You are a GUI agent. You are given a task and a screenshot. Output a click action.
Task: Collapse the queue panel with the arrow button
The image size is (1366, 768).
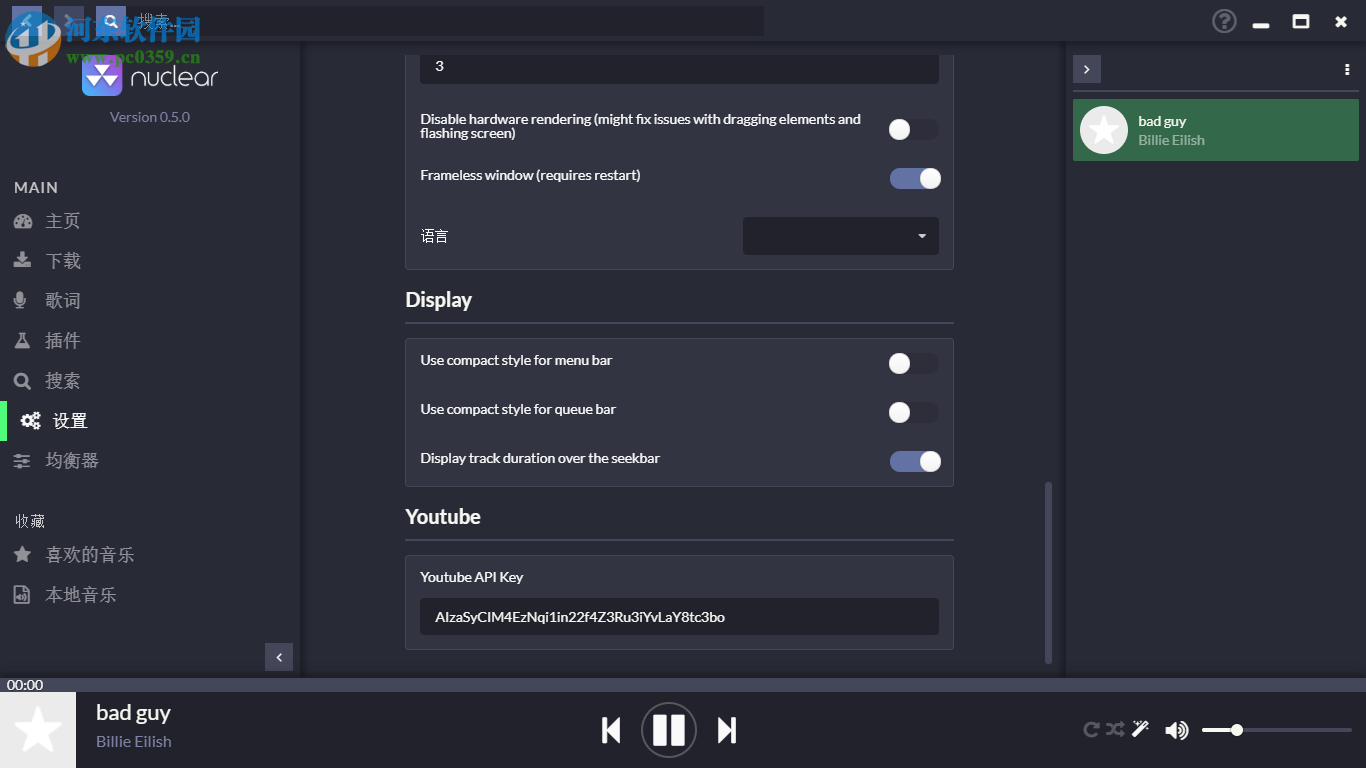1087,69
